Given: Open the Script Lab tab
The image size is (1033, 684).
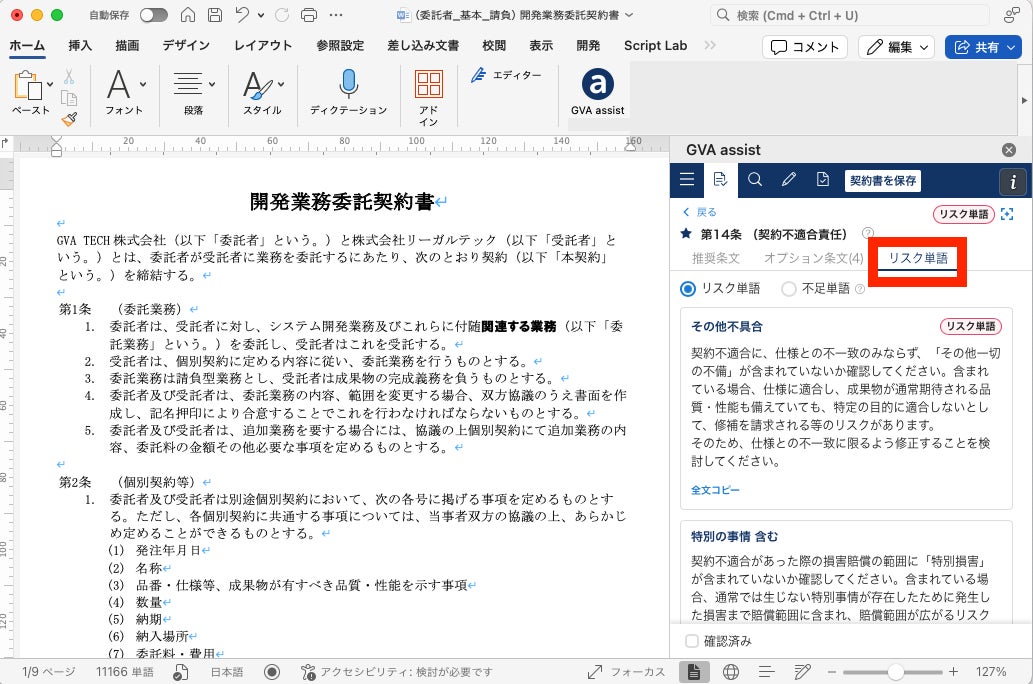Looking at the screenshot, I should (656, 45).
